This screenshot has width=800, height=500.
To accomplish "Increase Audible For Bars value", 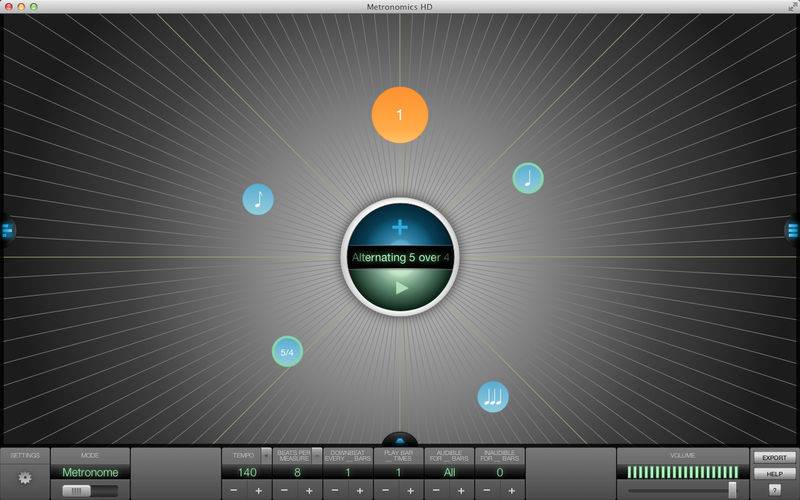I will point(461,490).
